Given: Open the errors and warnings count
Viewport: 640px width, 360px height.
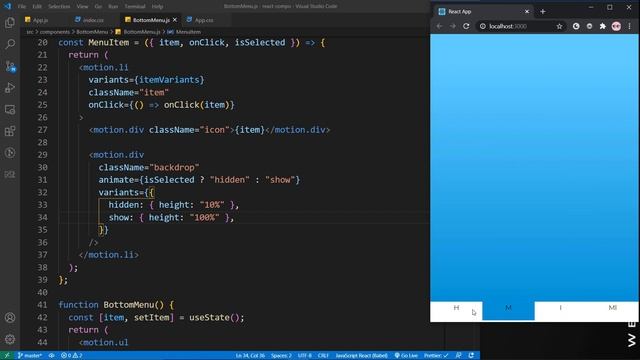Looking at the screenshot, I should 71,356.
